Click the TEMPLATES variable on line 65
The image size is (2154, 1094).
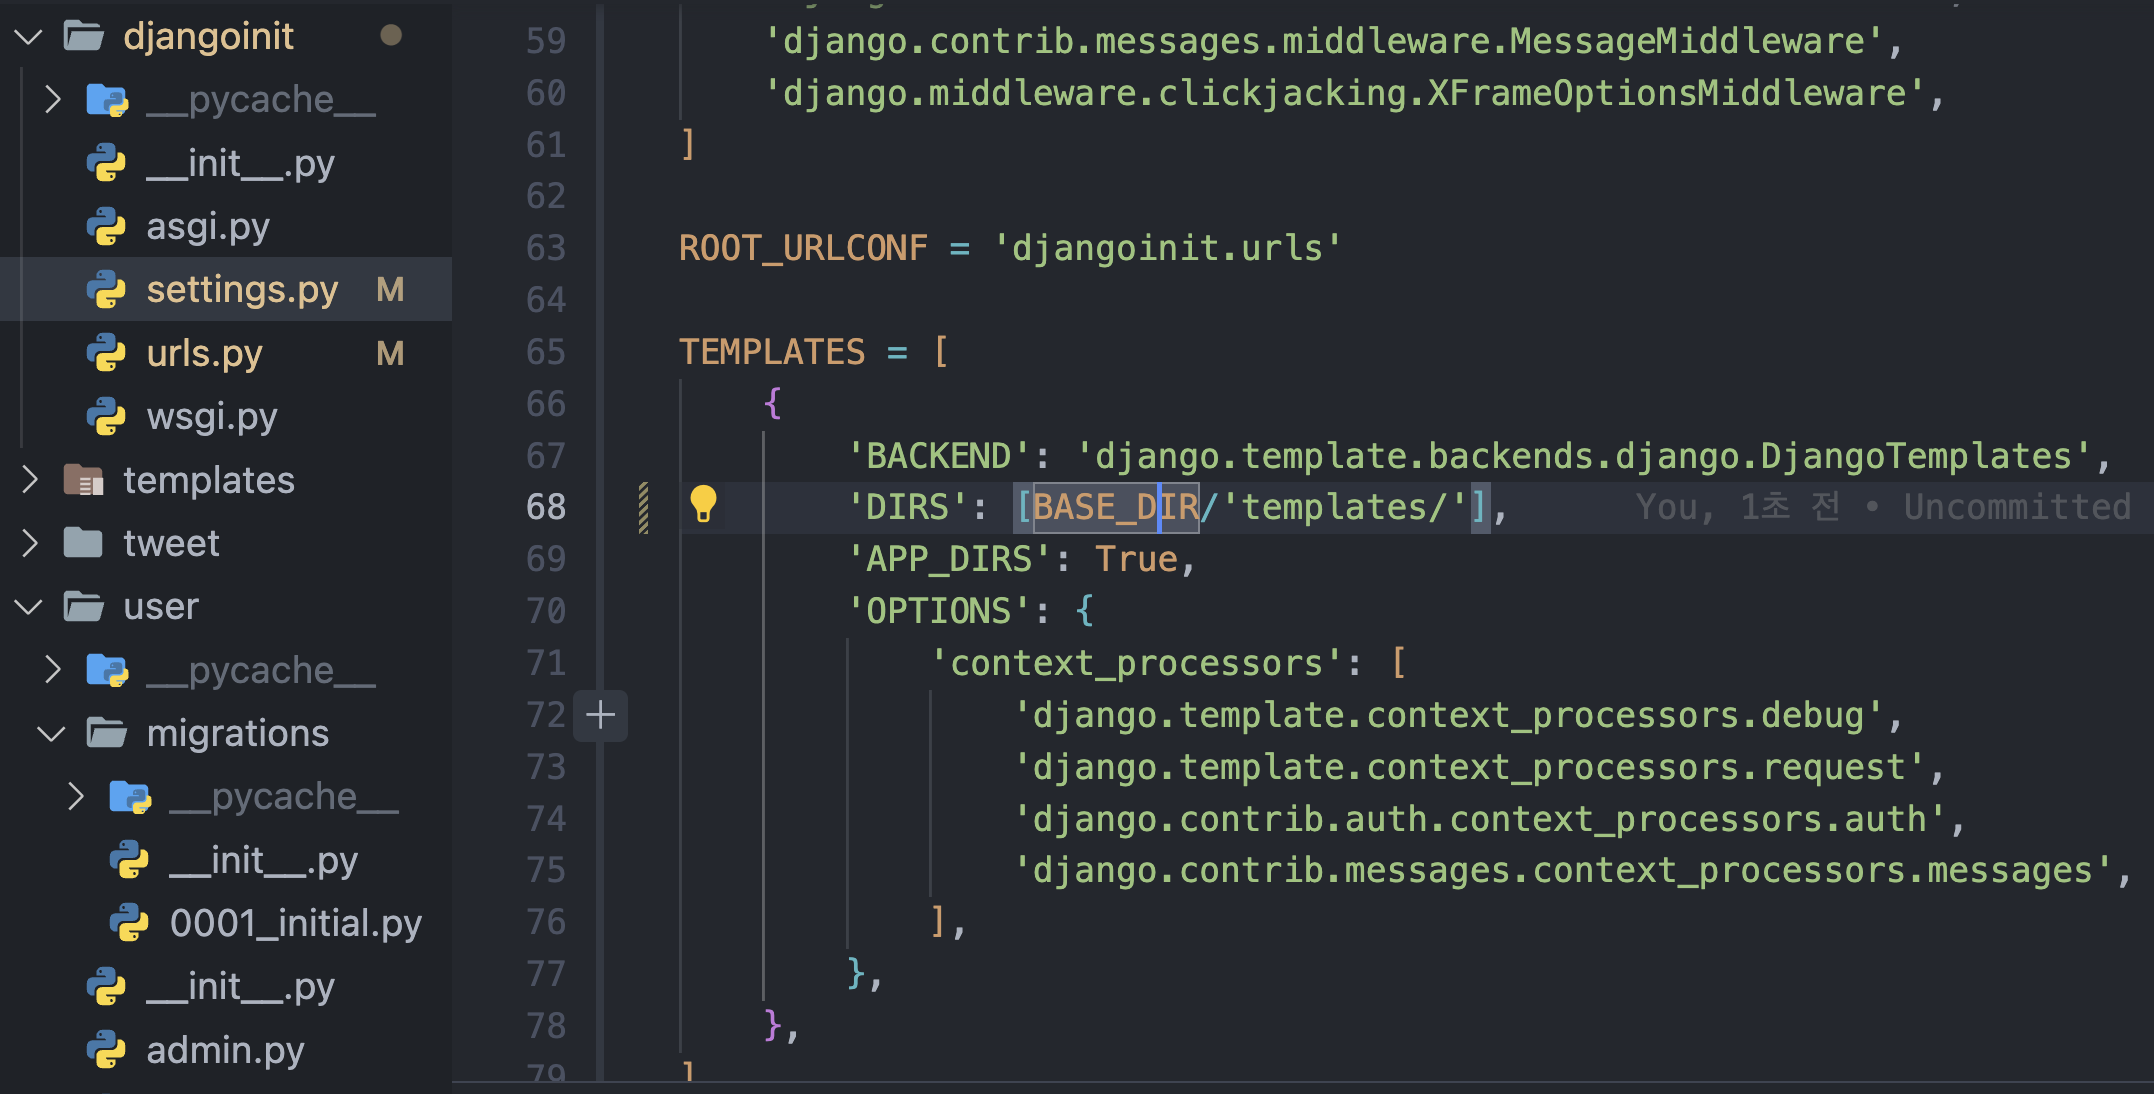point(772,352)
